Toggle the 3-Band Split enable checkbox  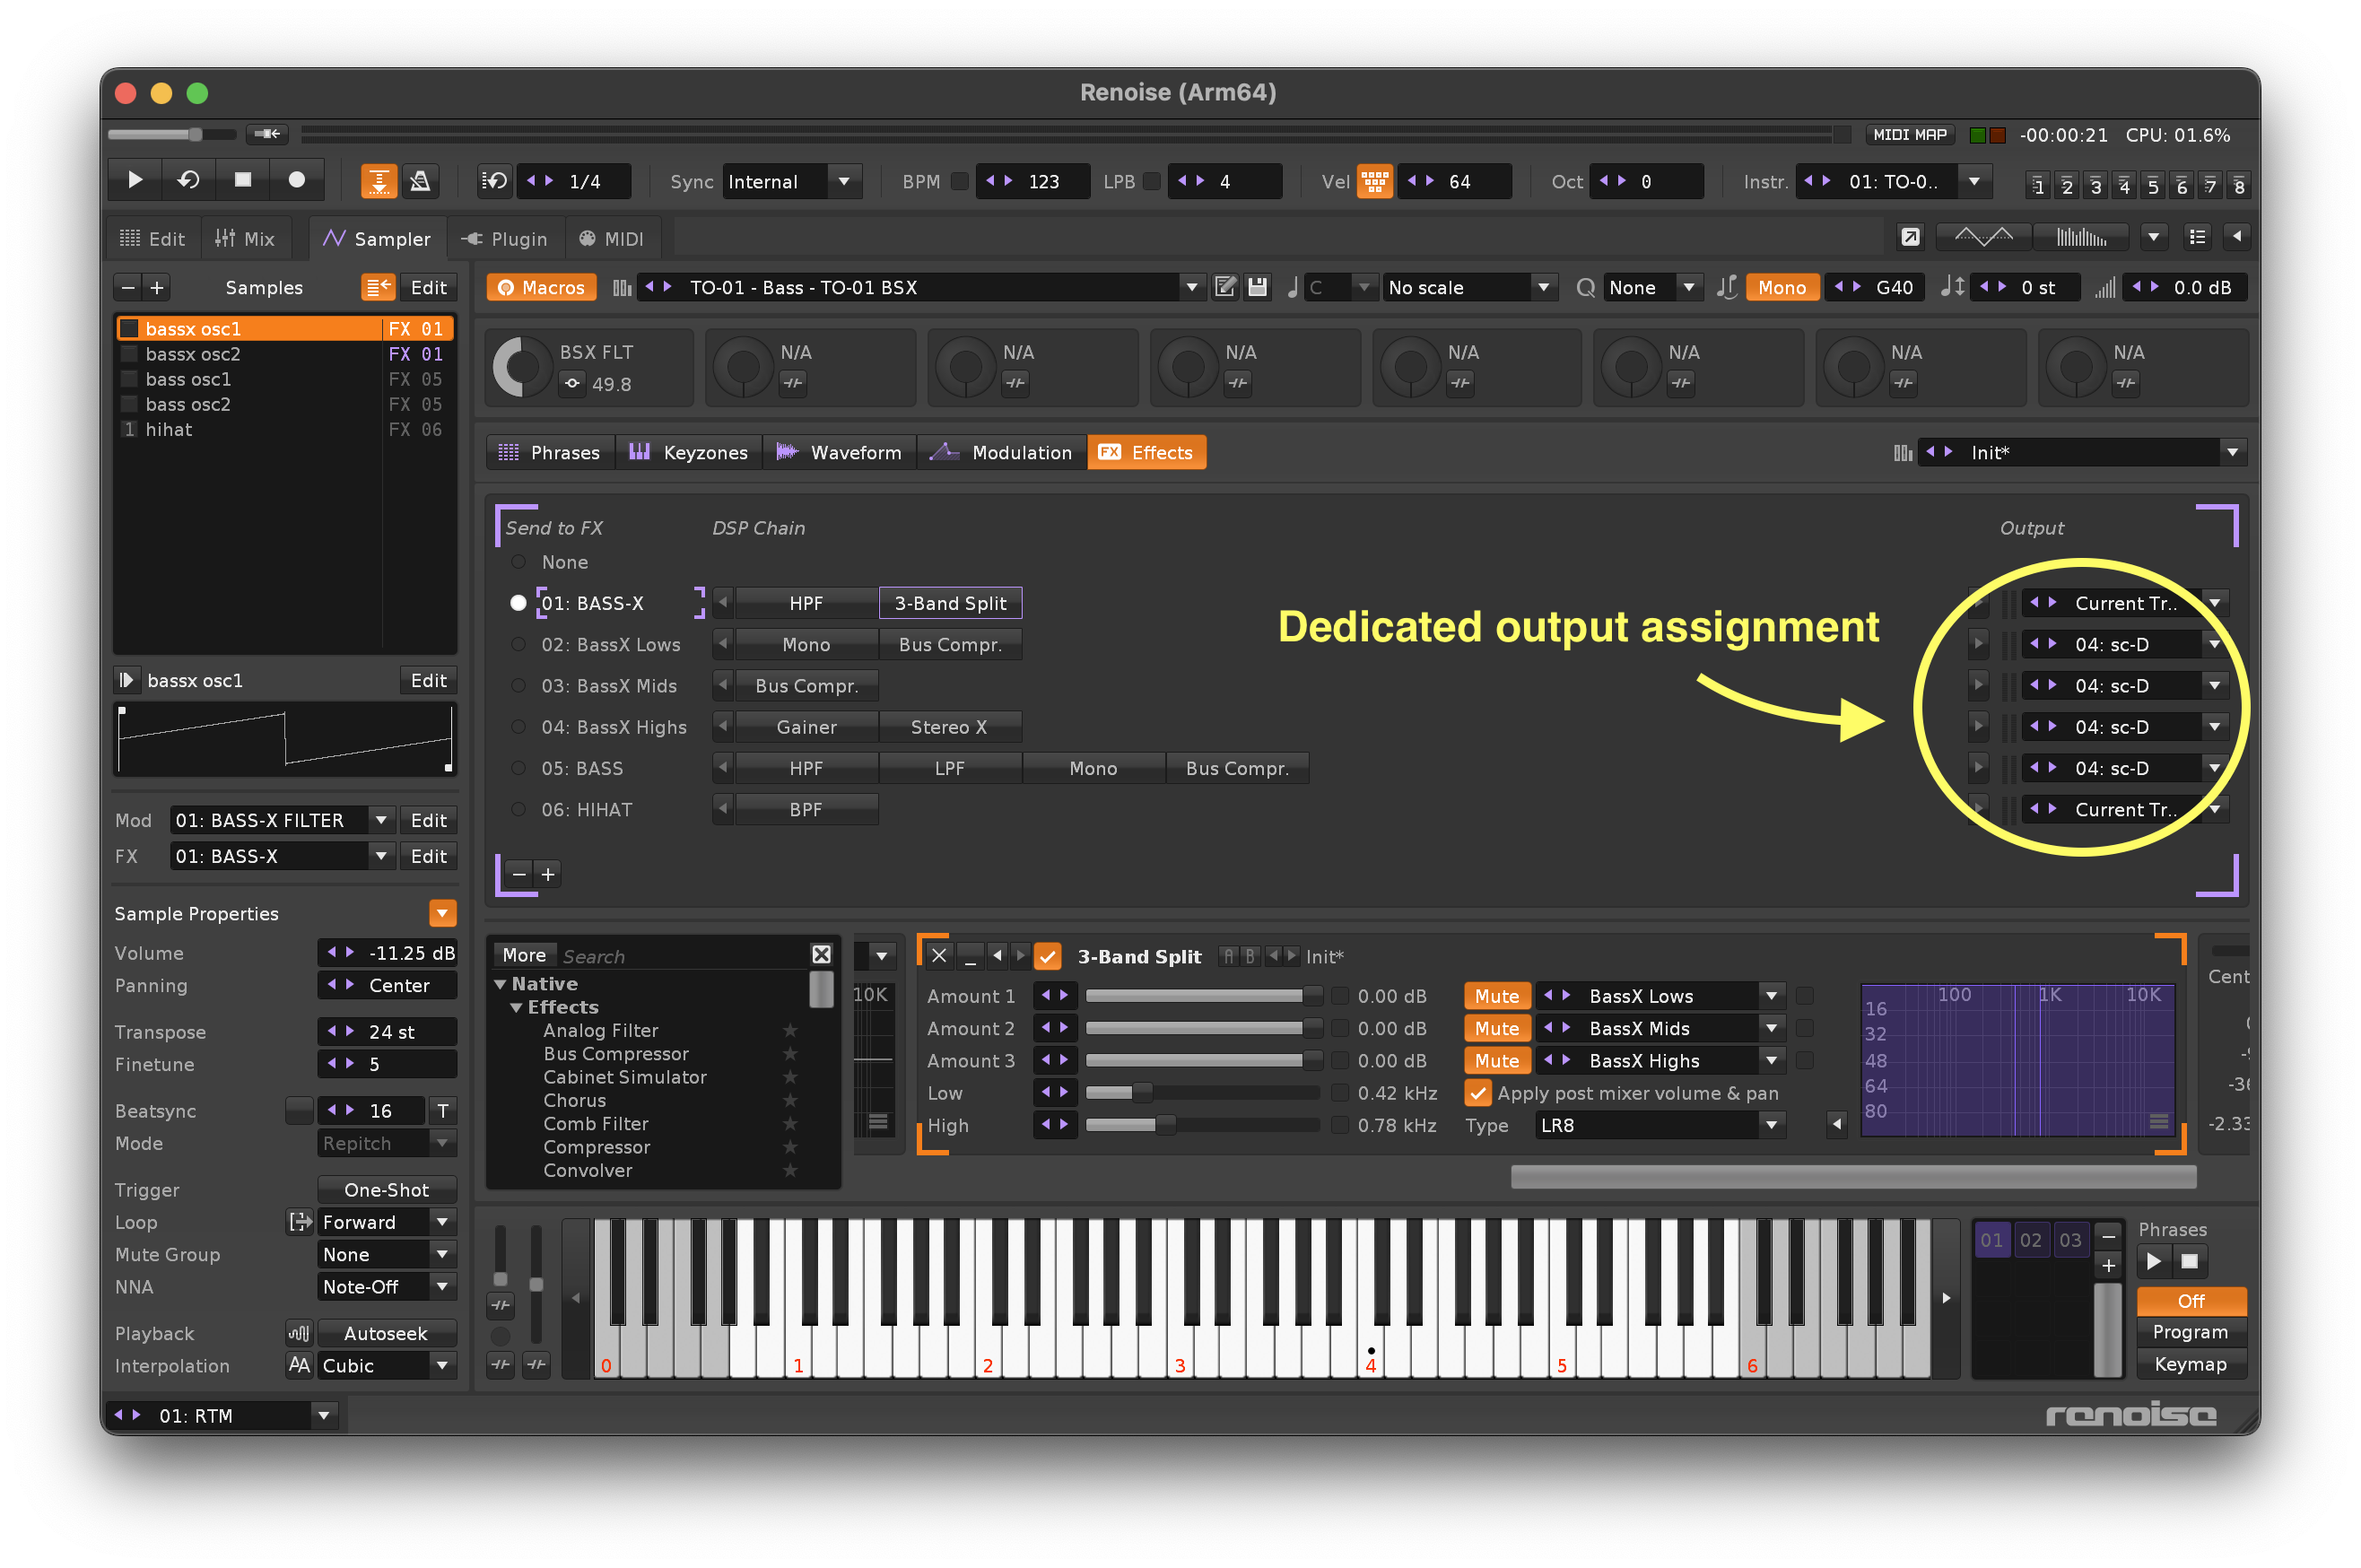[x=1046, y=956]
